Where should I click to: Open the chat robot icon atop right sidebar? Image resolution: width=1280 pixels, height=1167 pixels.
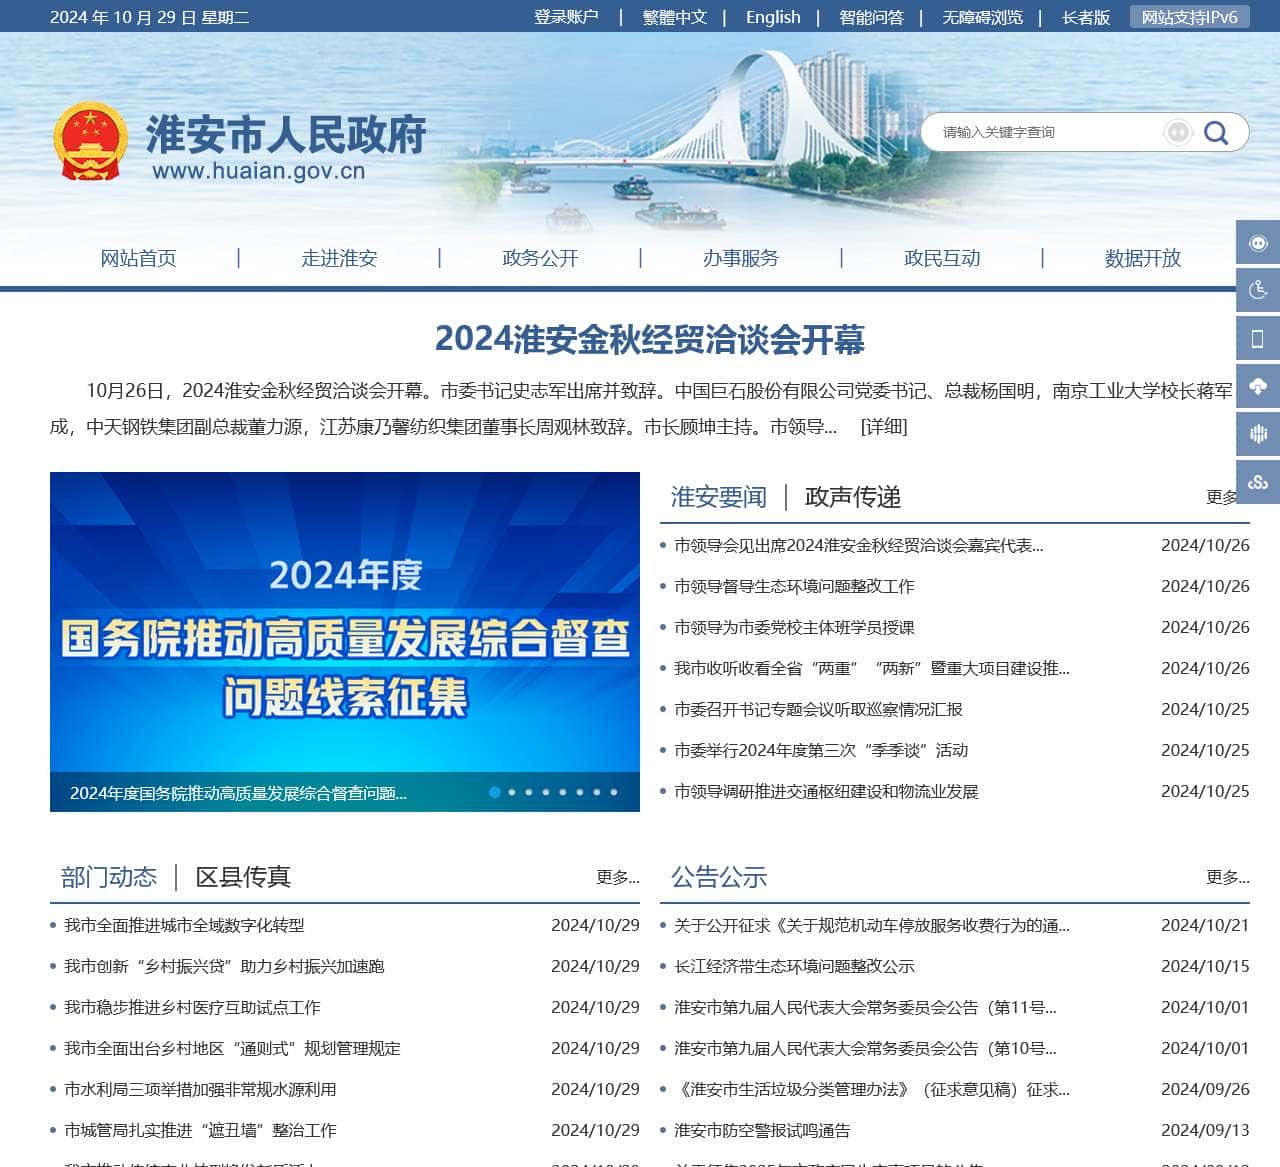[x=1257, y=241]
